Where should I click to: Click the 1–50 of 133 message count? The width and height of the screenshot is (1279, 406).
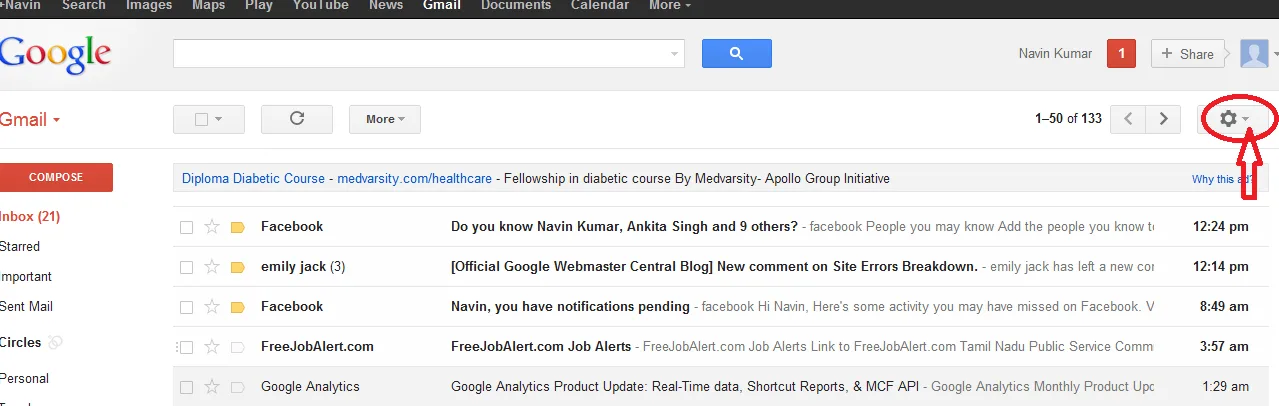click(1068, 119)
